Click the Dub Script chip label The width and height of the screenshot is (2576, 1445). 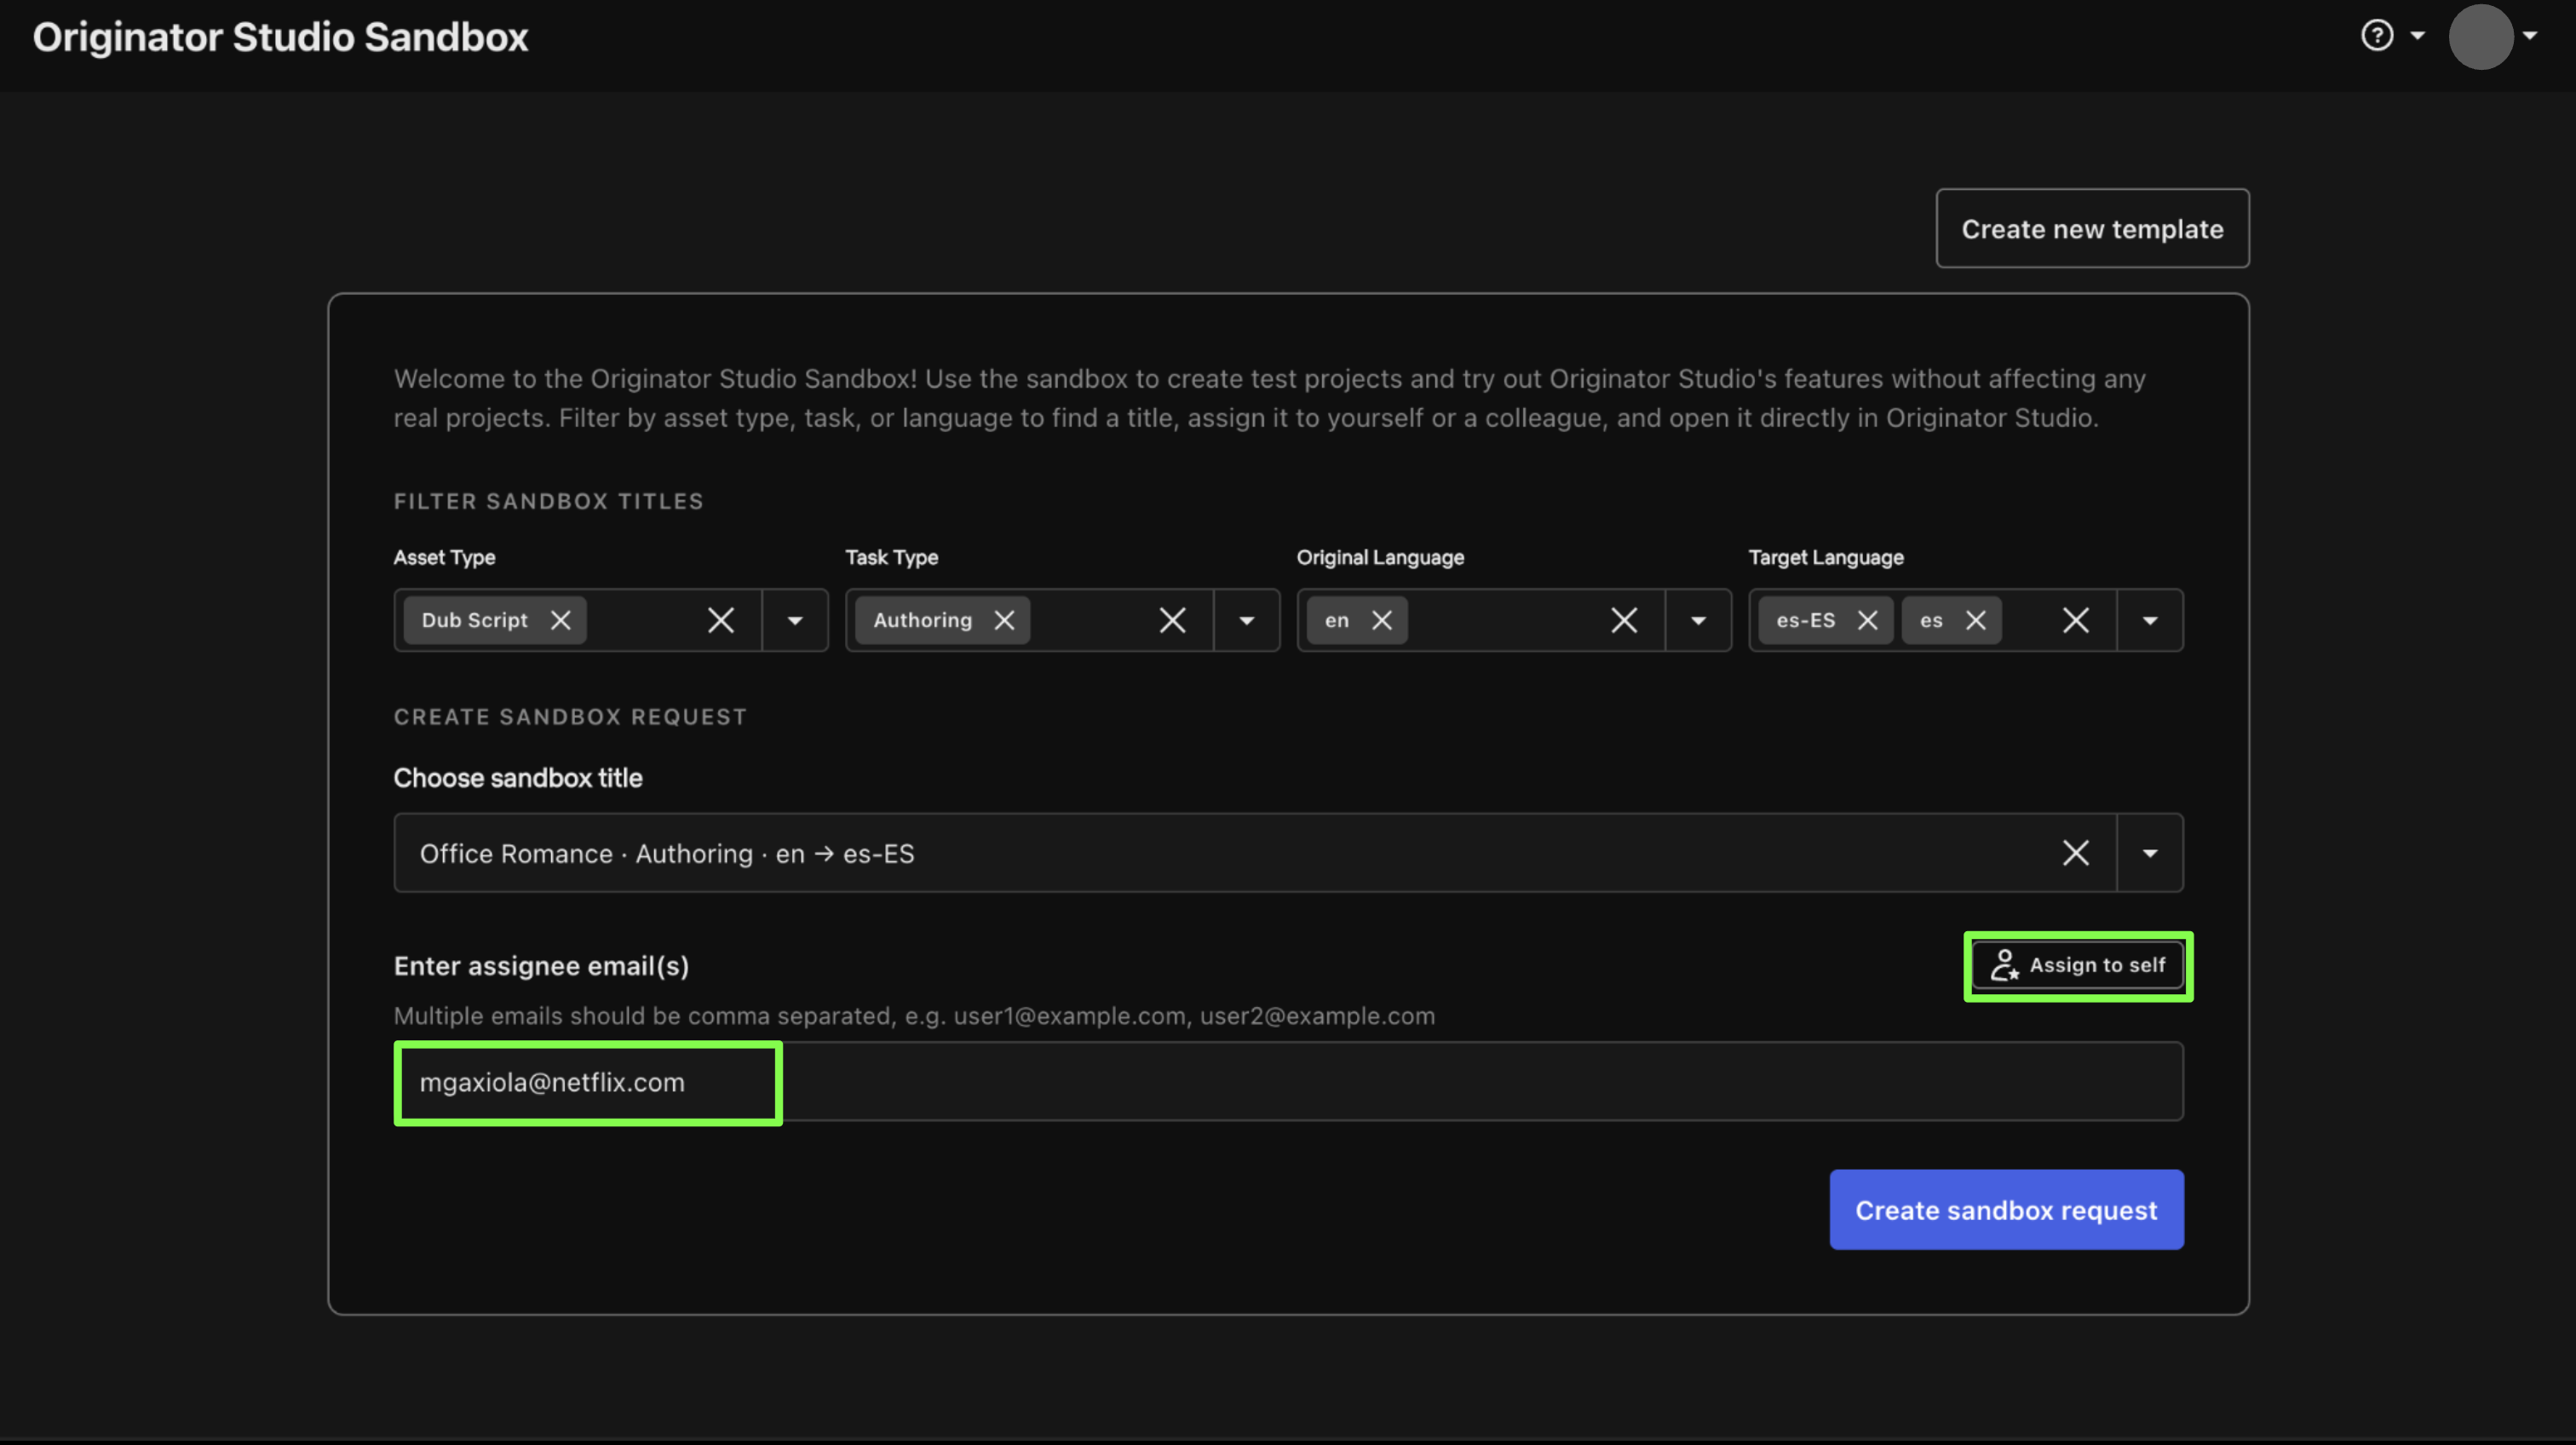(474, 620)
